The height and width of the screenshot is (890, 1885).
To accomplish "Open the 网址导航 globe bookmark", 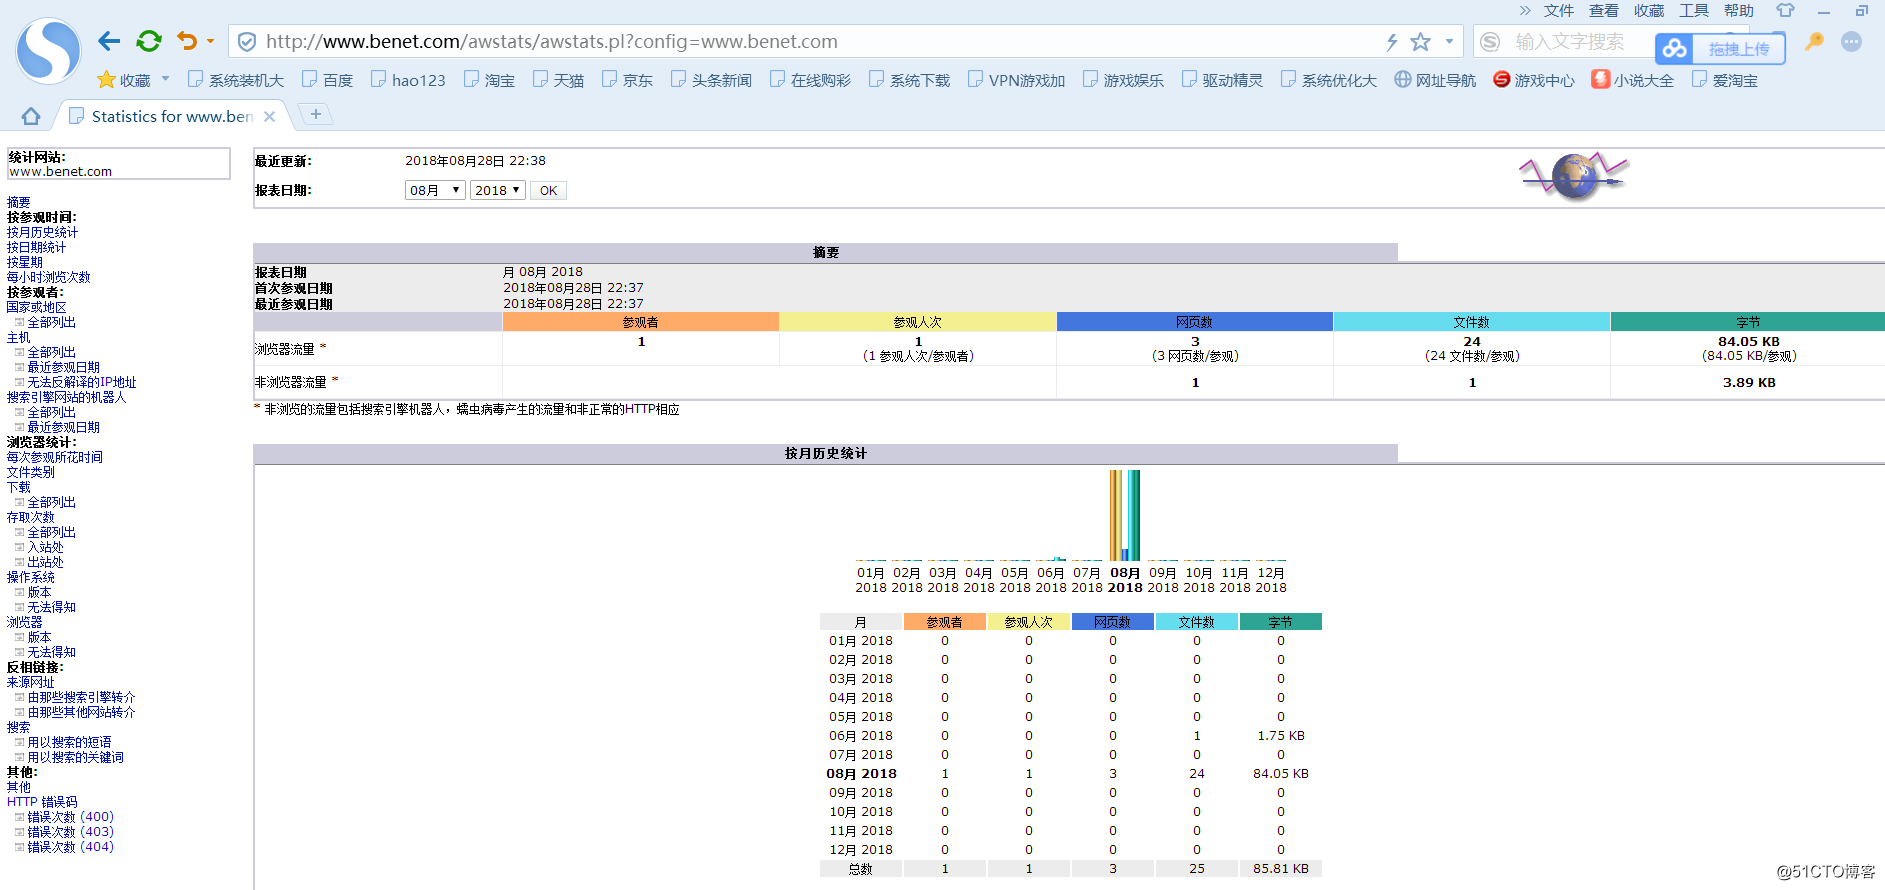I will click(1435, 80).
